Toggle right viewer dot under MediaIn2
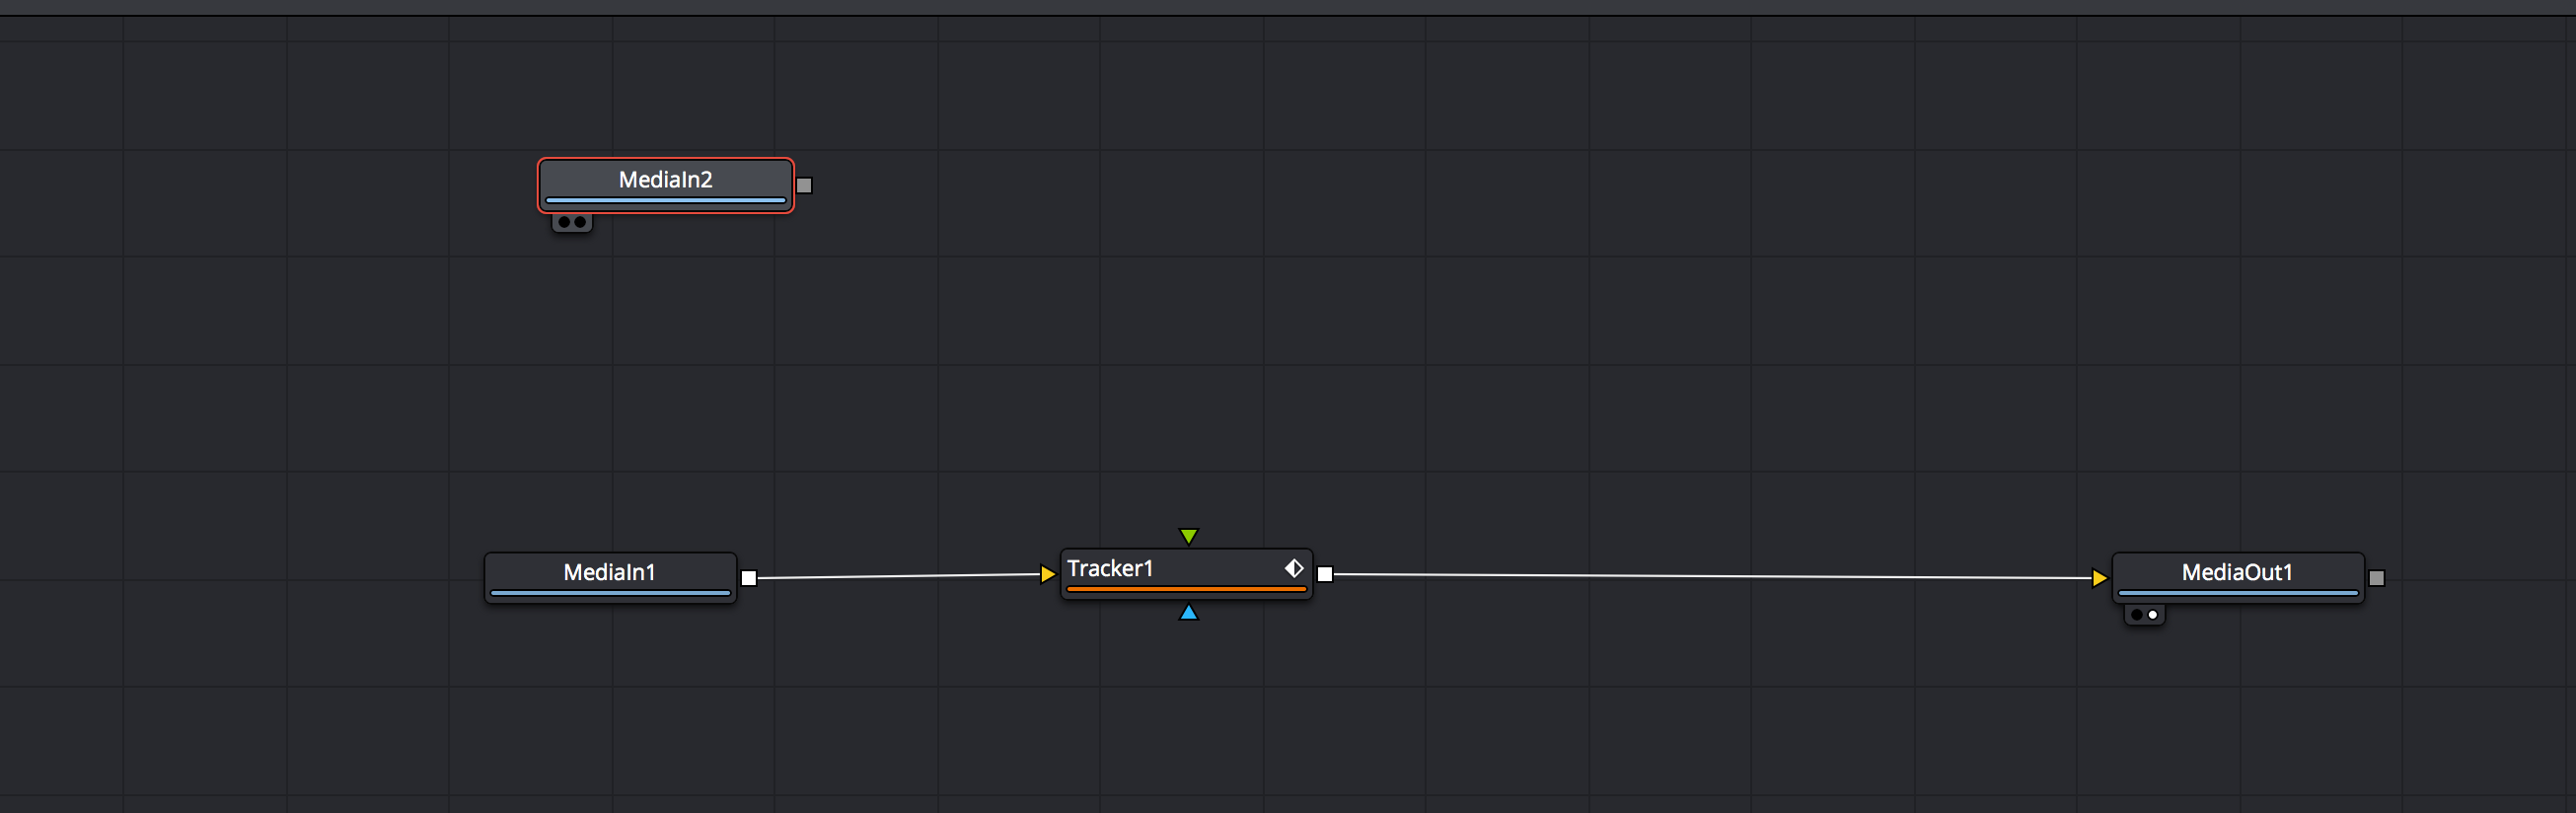Viewport: 2576px width, 813px height. tap(580, 222)
